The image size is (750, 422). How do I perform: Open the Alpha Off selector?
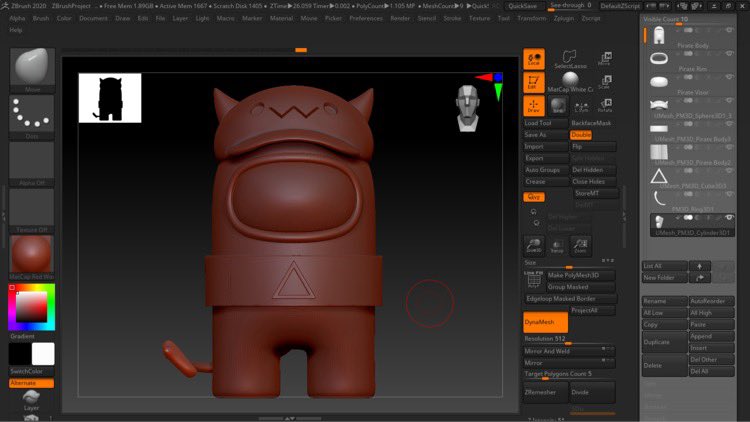point(32,160)
